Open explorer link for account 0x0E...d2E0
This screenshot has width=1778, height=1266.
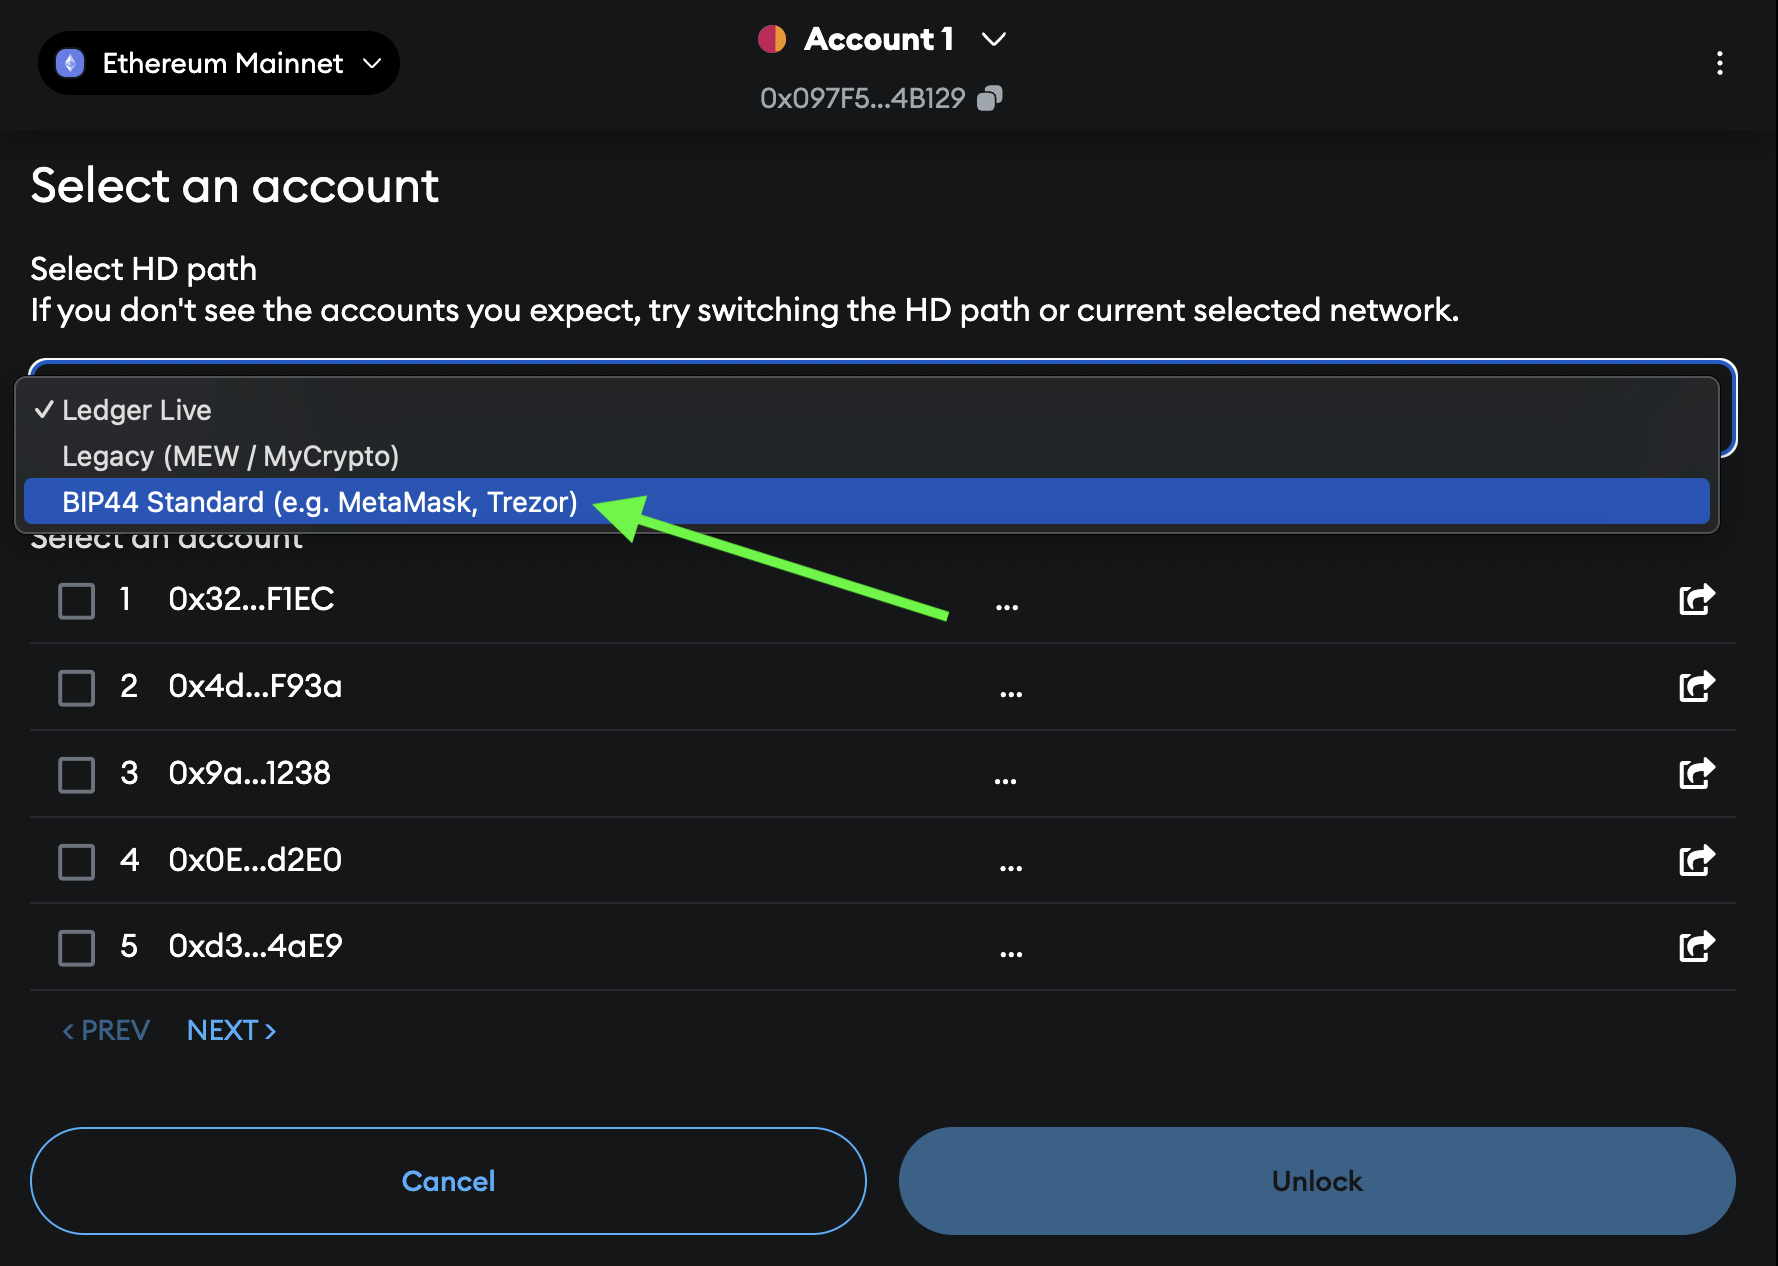1696,861
